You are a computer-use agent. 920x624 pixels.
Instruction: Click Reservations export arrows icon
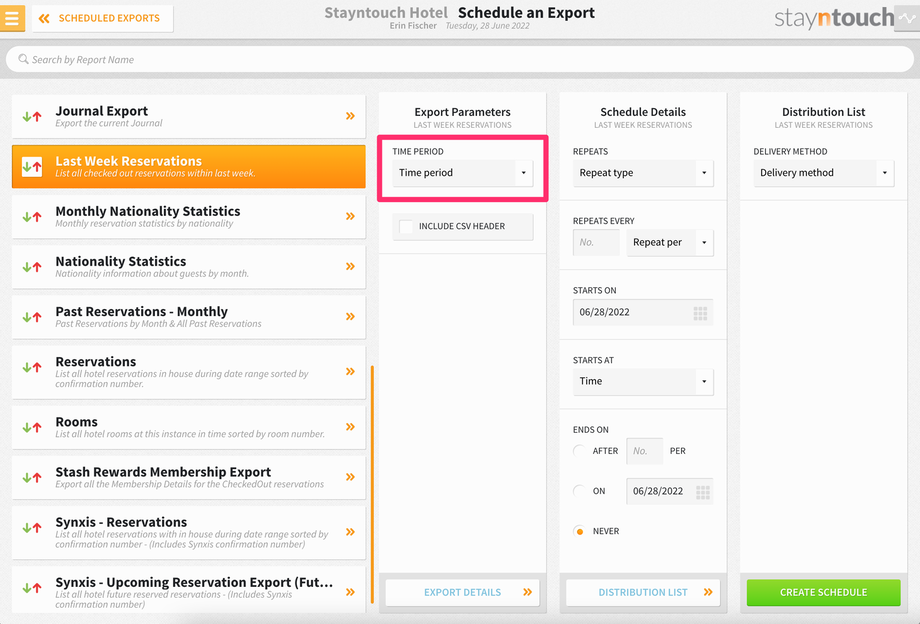pos(32,367)
